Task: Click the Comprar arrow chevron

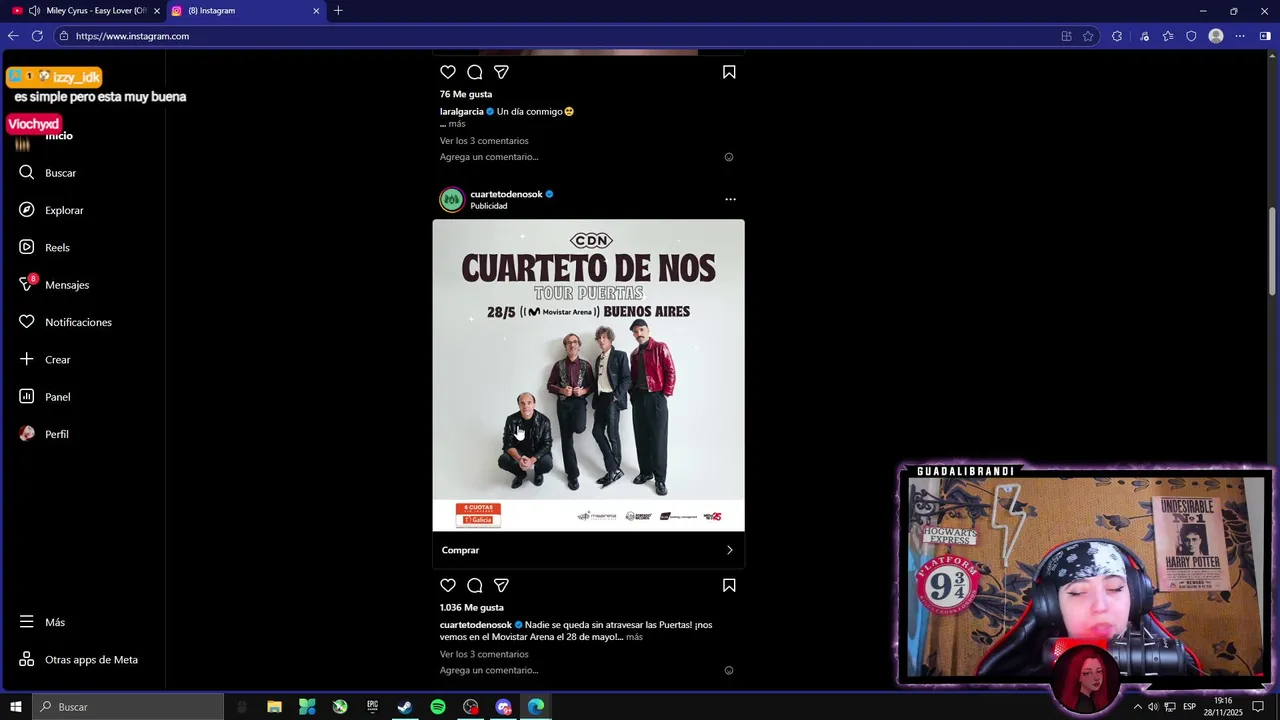Action: [x=729, y=550]
